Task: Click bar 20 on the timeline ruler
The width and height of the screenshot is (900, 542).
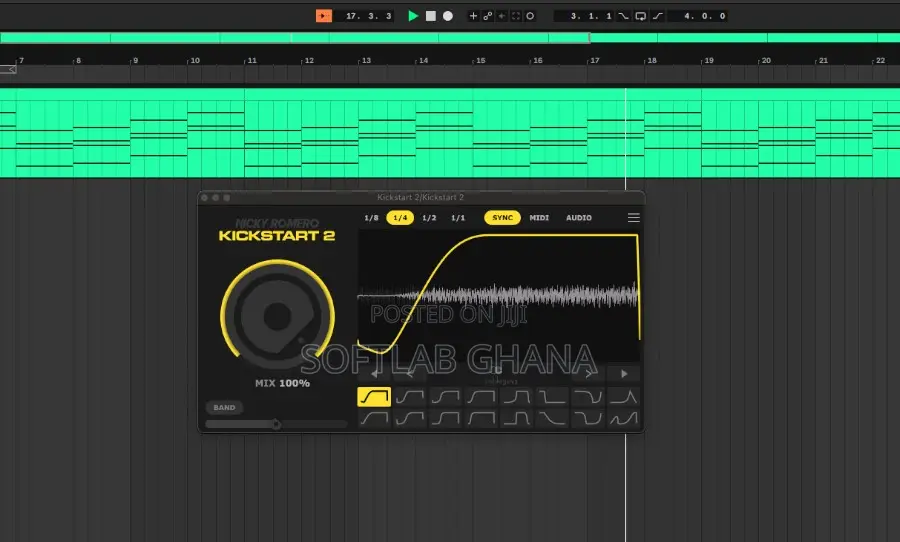Action: point(766,60)
